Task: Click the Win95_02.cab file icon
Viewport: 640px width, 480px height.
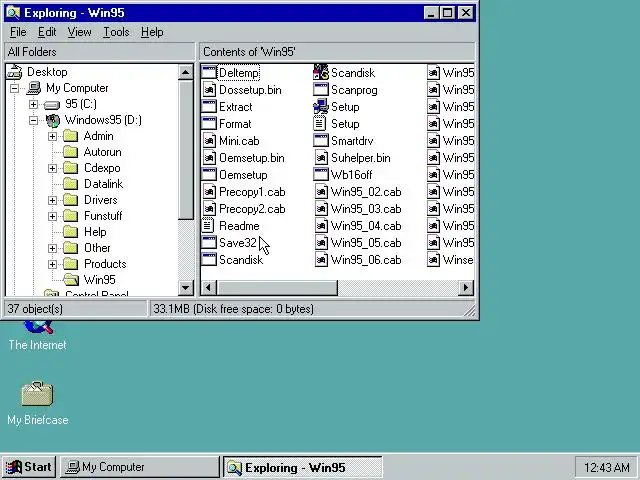Action: click(321, 192)
